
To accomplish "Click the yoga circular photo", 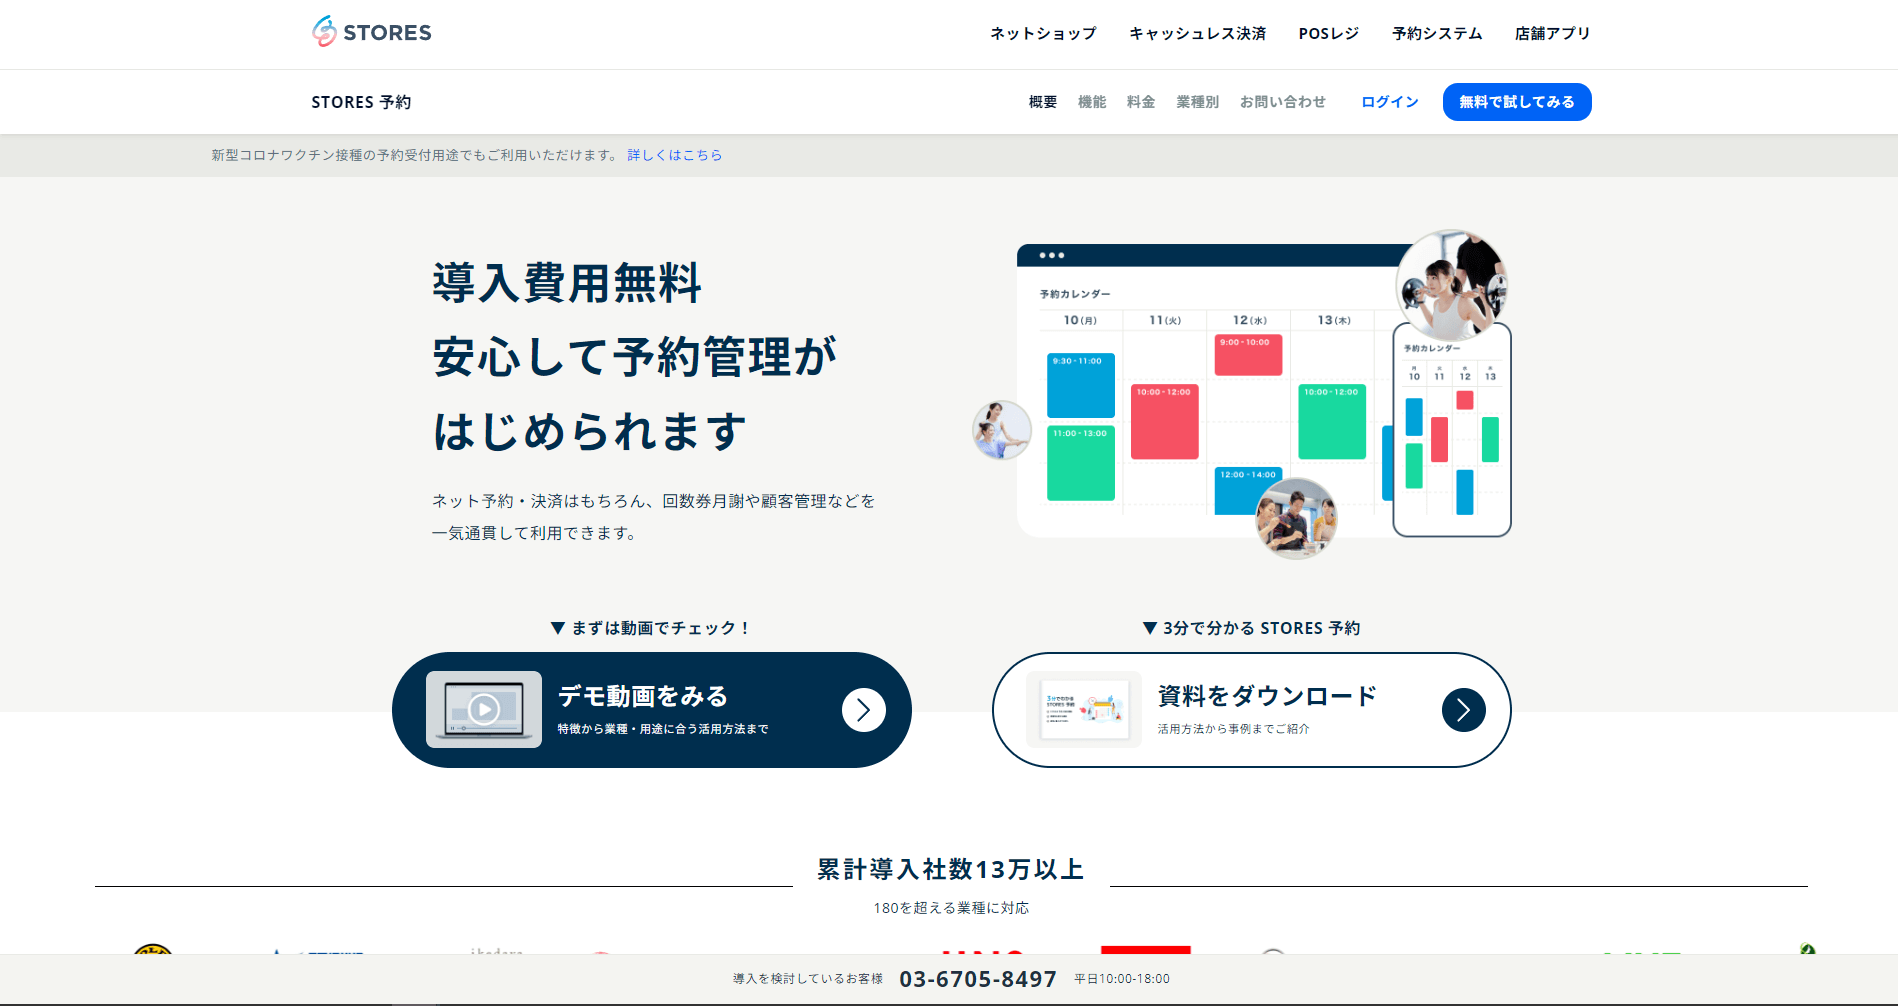I will click(1002, 430).
